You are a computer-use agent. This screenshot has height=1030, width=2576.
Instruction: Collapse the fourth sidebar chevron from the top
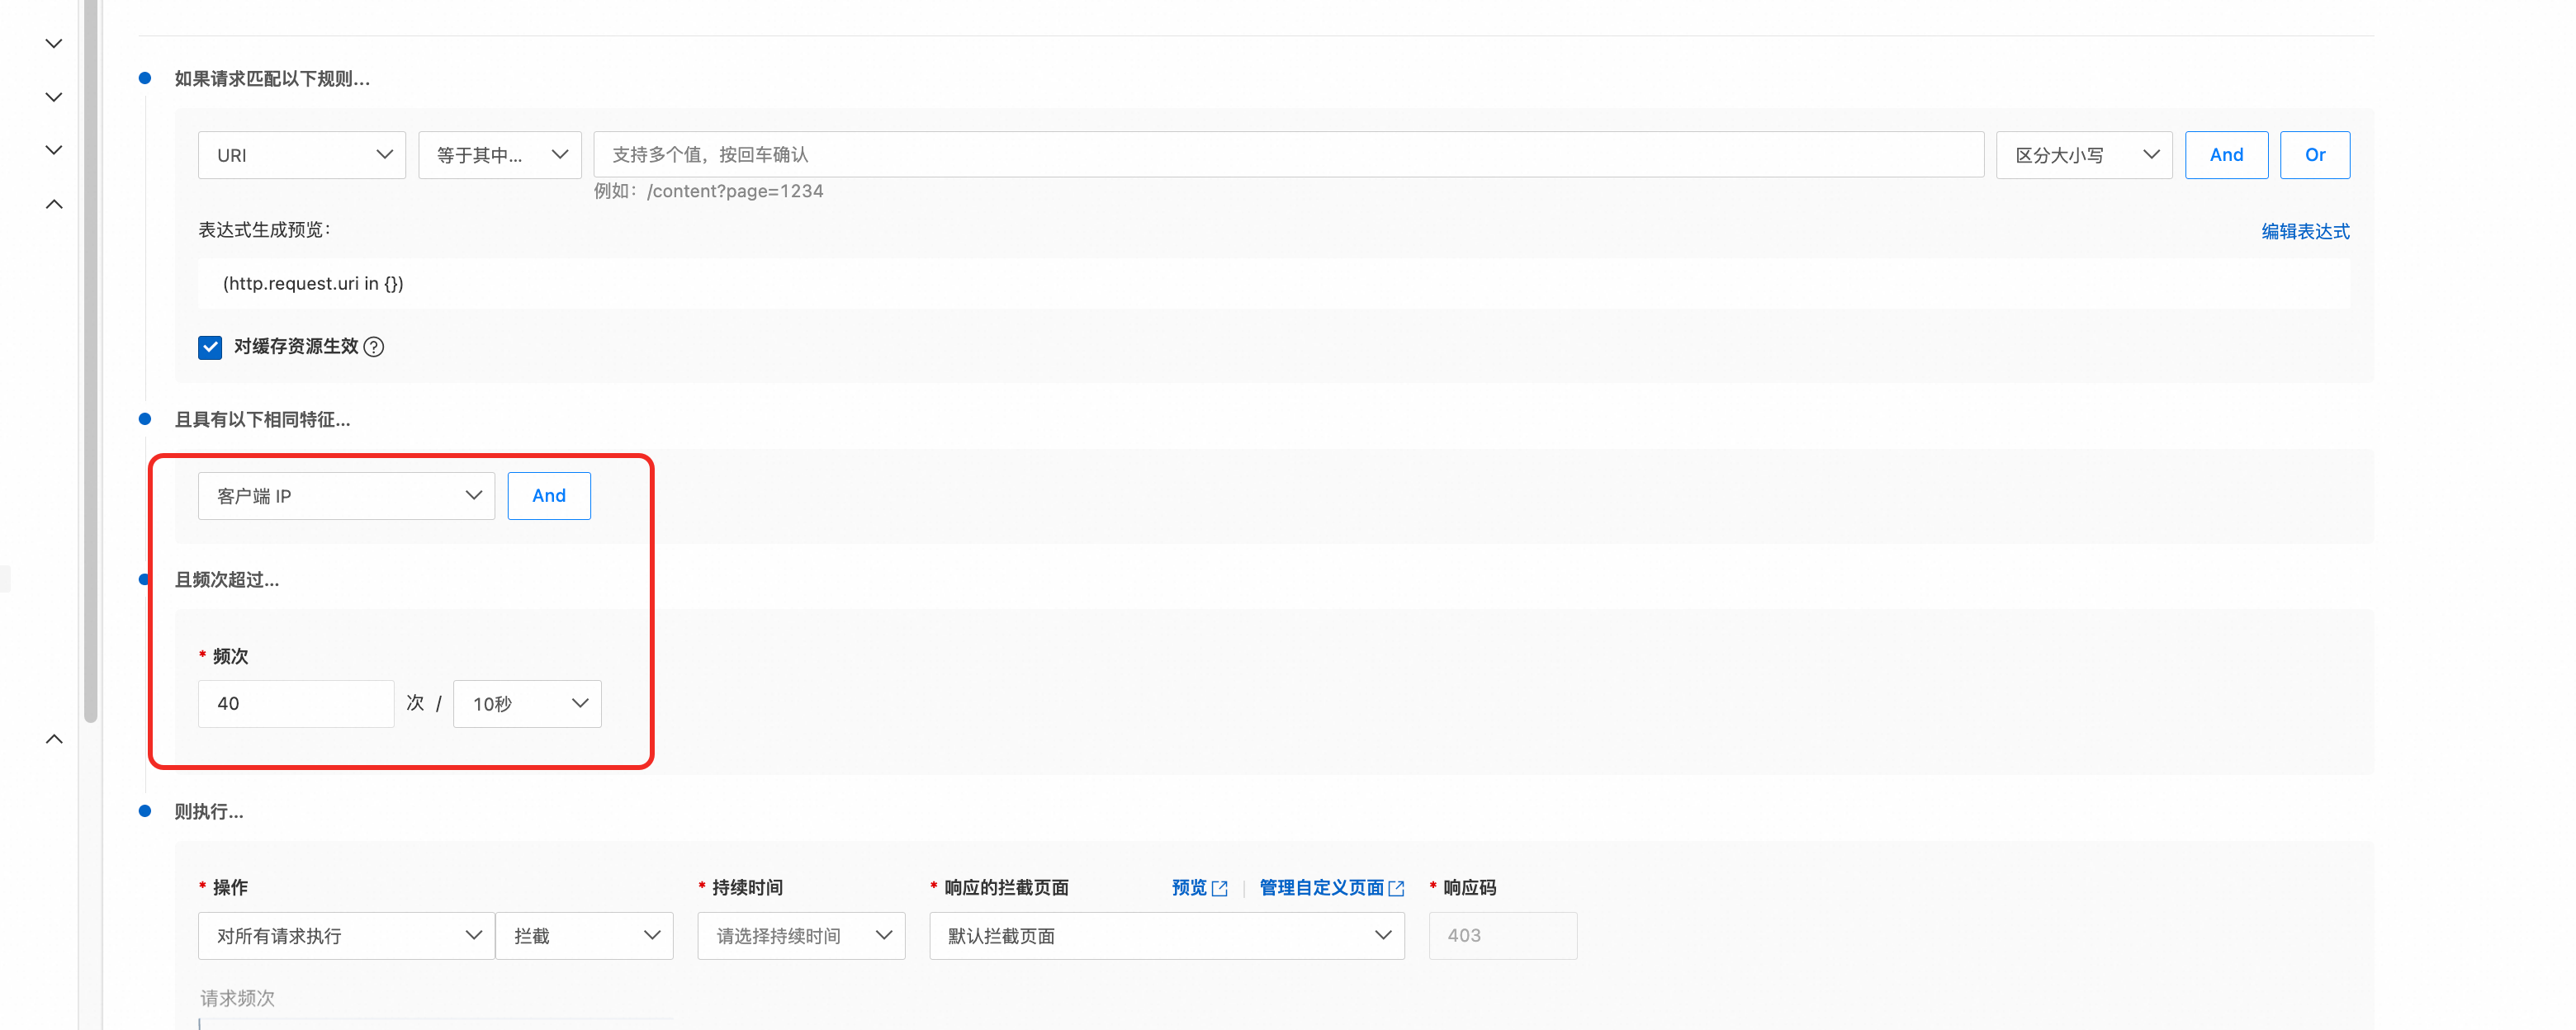54,204
